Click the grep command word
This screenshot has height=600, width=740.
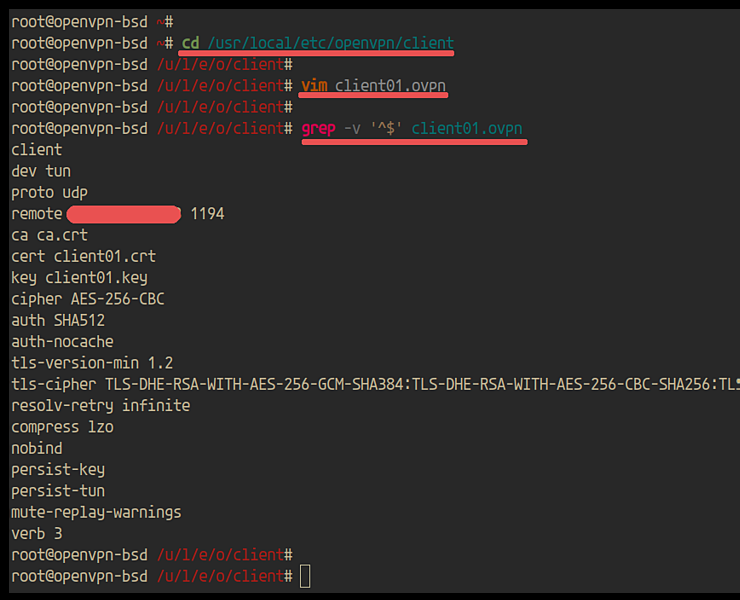pyautogui.click(x=318, y=128)
